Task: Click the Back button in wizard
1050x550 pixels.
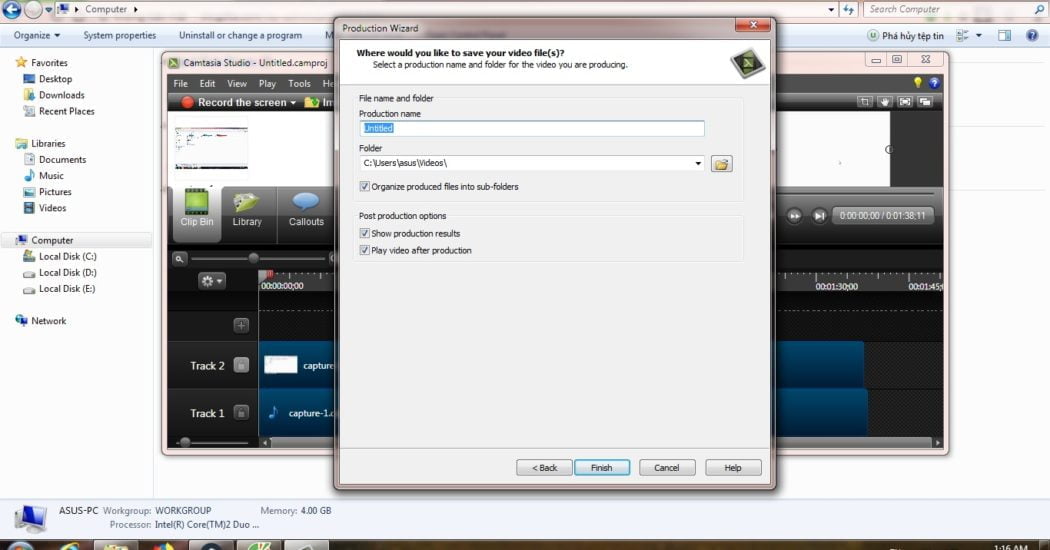Action: pos(544,468)
